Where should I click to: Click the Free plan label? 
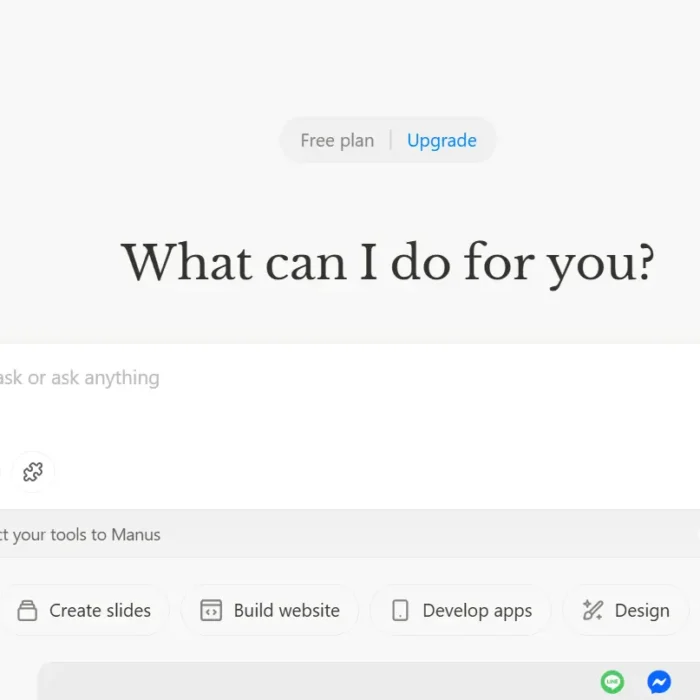(x=337, y=141)
